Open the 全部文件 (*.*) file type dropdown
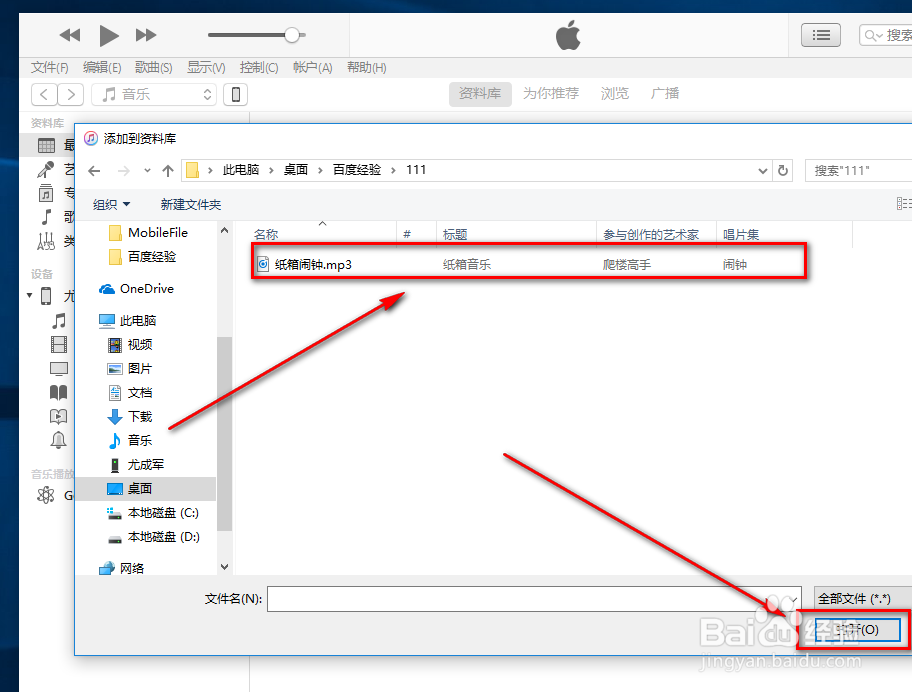Image resolution: width=912 pixels, height=692 pixels. [x=863, y=598]
